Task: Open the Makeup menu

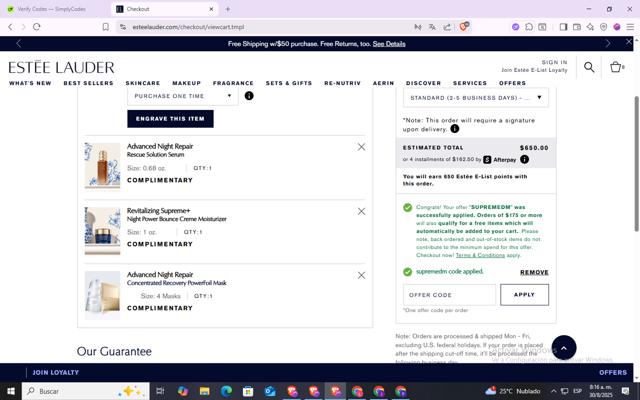Action: [187, 83]
